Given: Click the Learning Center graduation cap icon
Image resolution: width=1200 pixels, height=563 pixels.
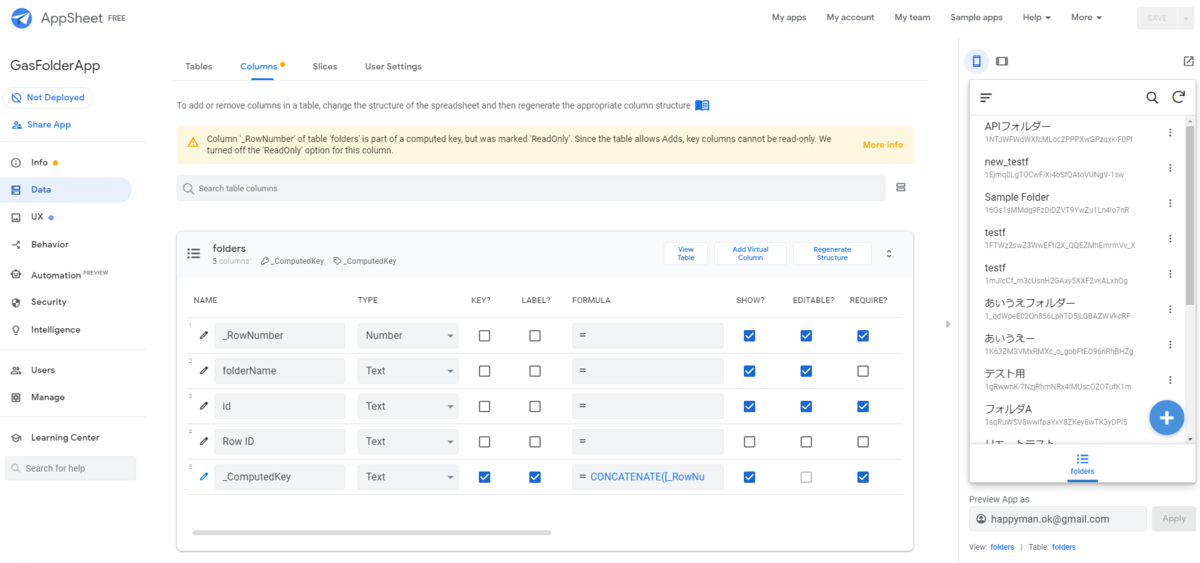Looking at the screenshot, I should (x=16, y=438).
